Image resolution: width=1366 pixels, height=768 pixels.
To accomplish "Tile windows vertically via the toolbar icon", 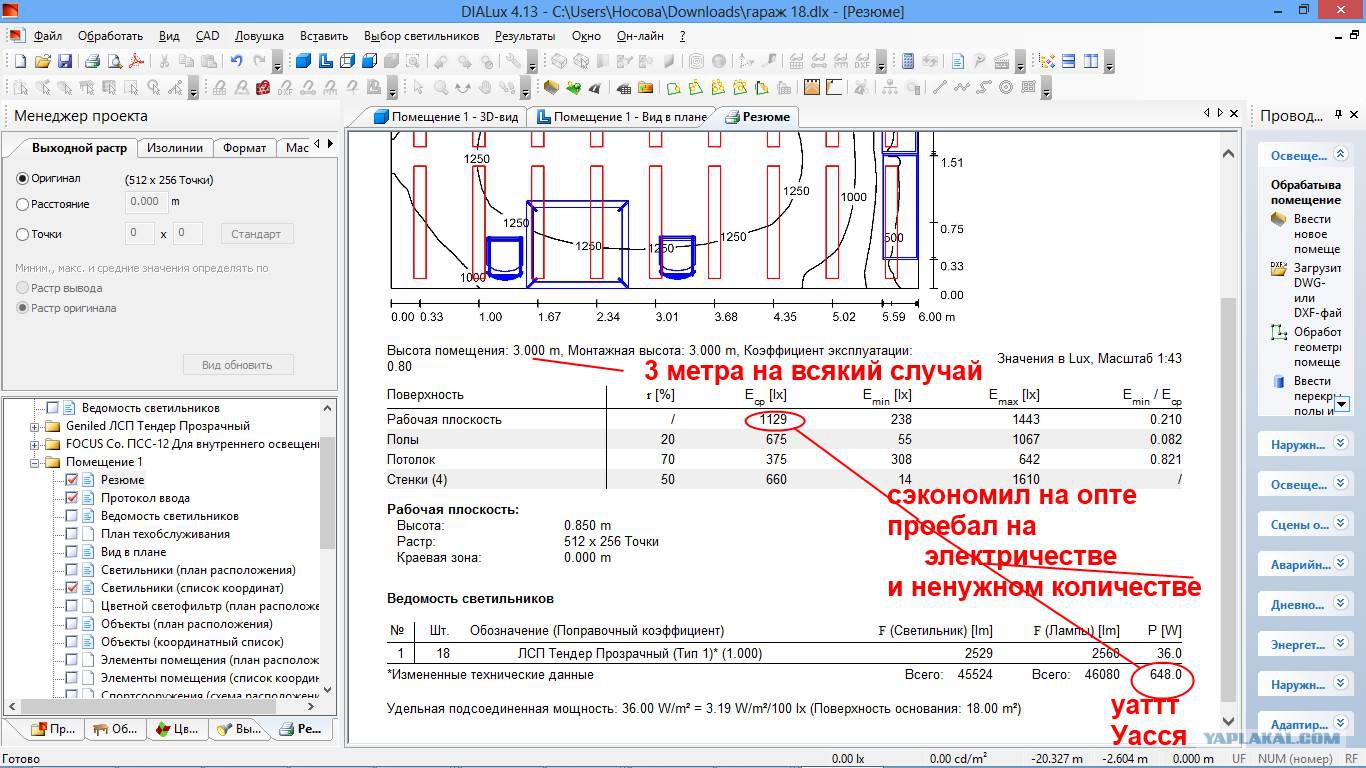I will click(1091, 61).
